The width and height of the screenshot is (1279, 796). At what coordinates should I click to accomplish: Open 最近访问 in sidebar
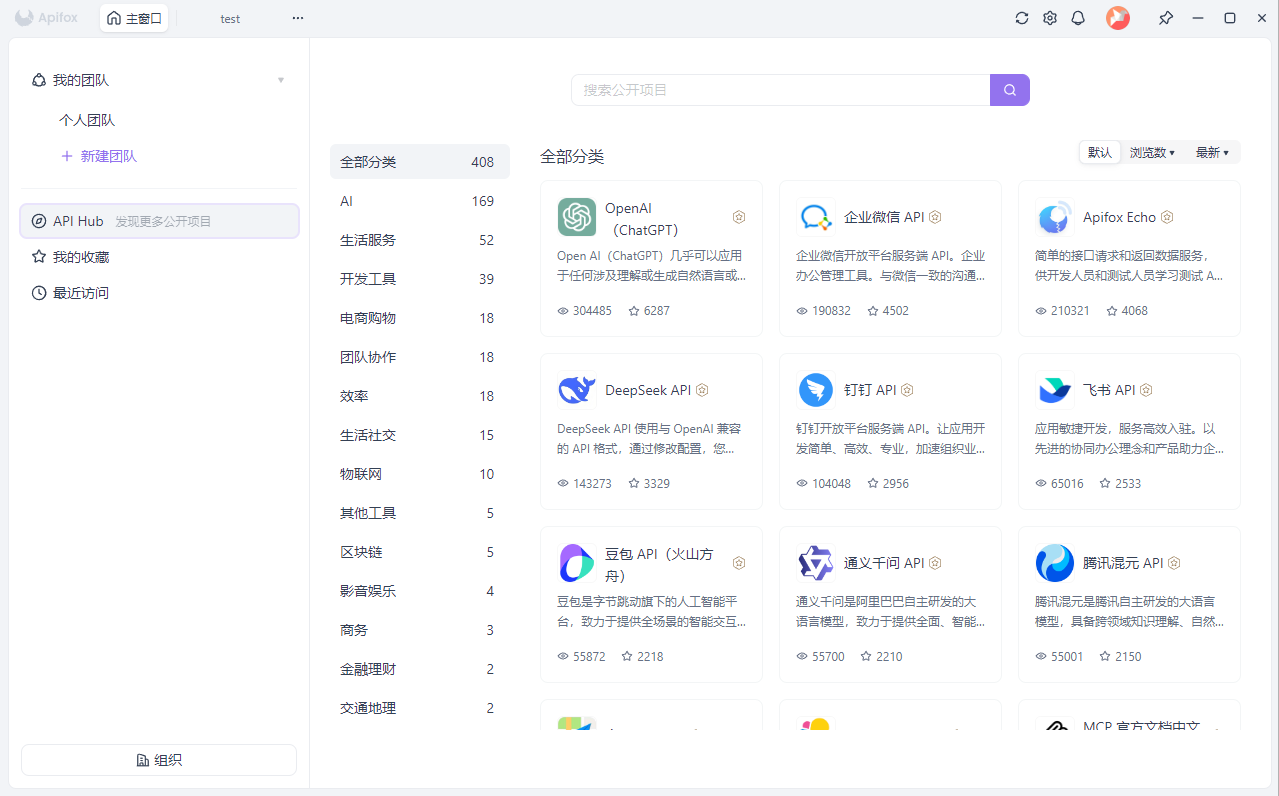tap(160, 293)
